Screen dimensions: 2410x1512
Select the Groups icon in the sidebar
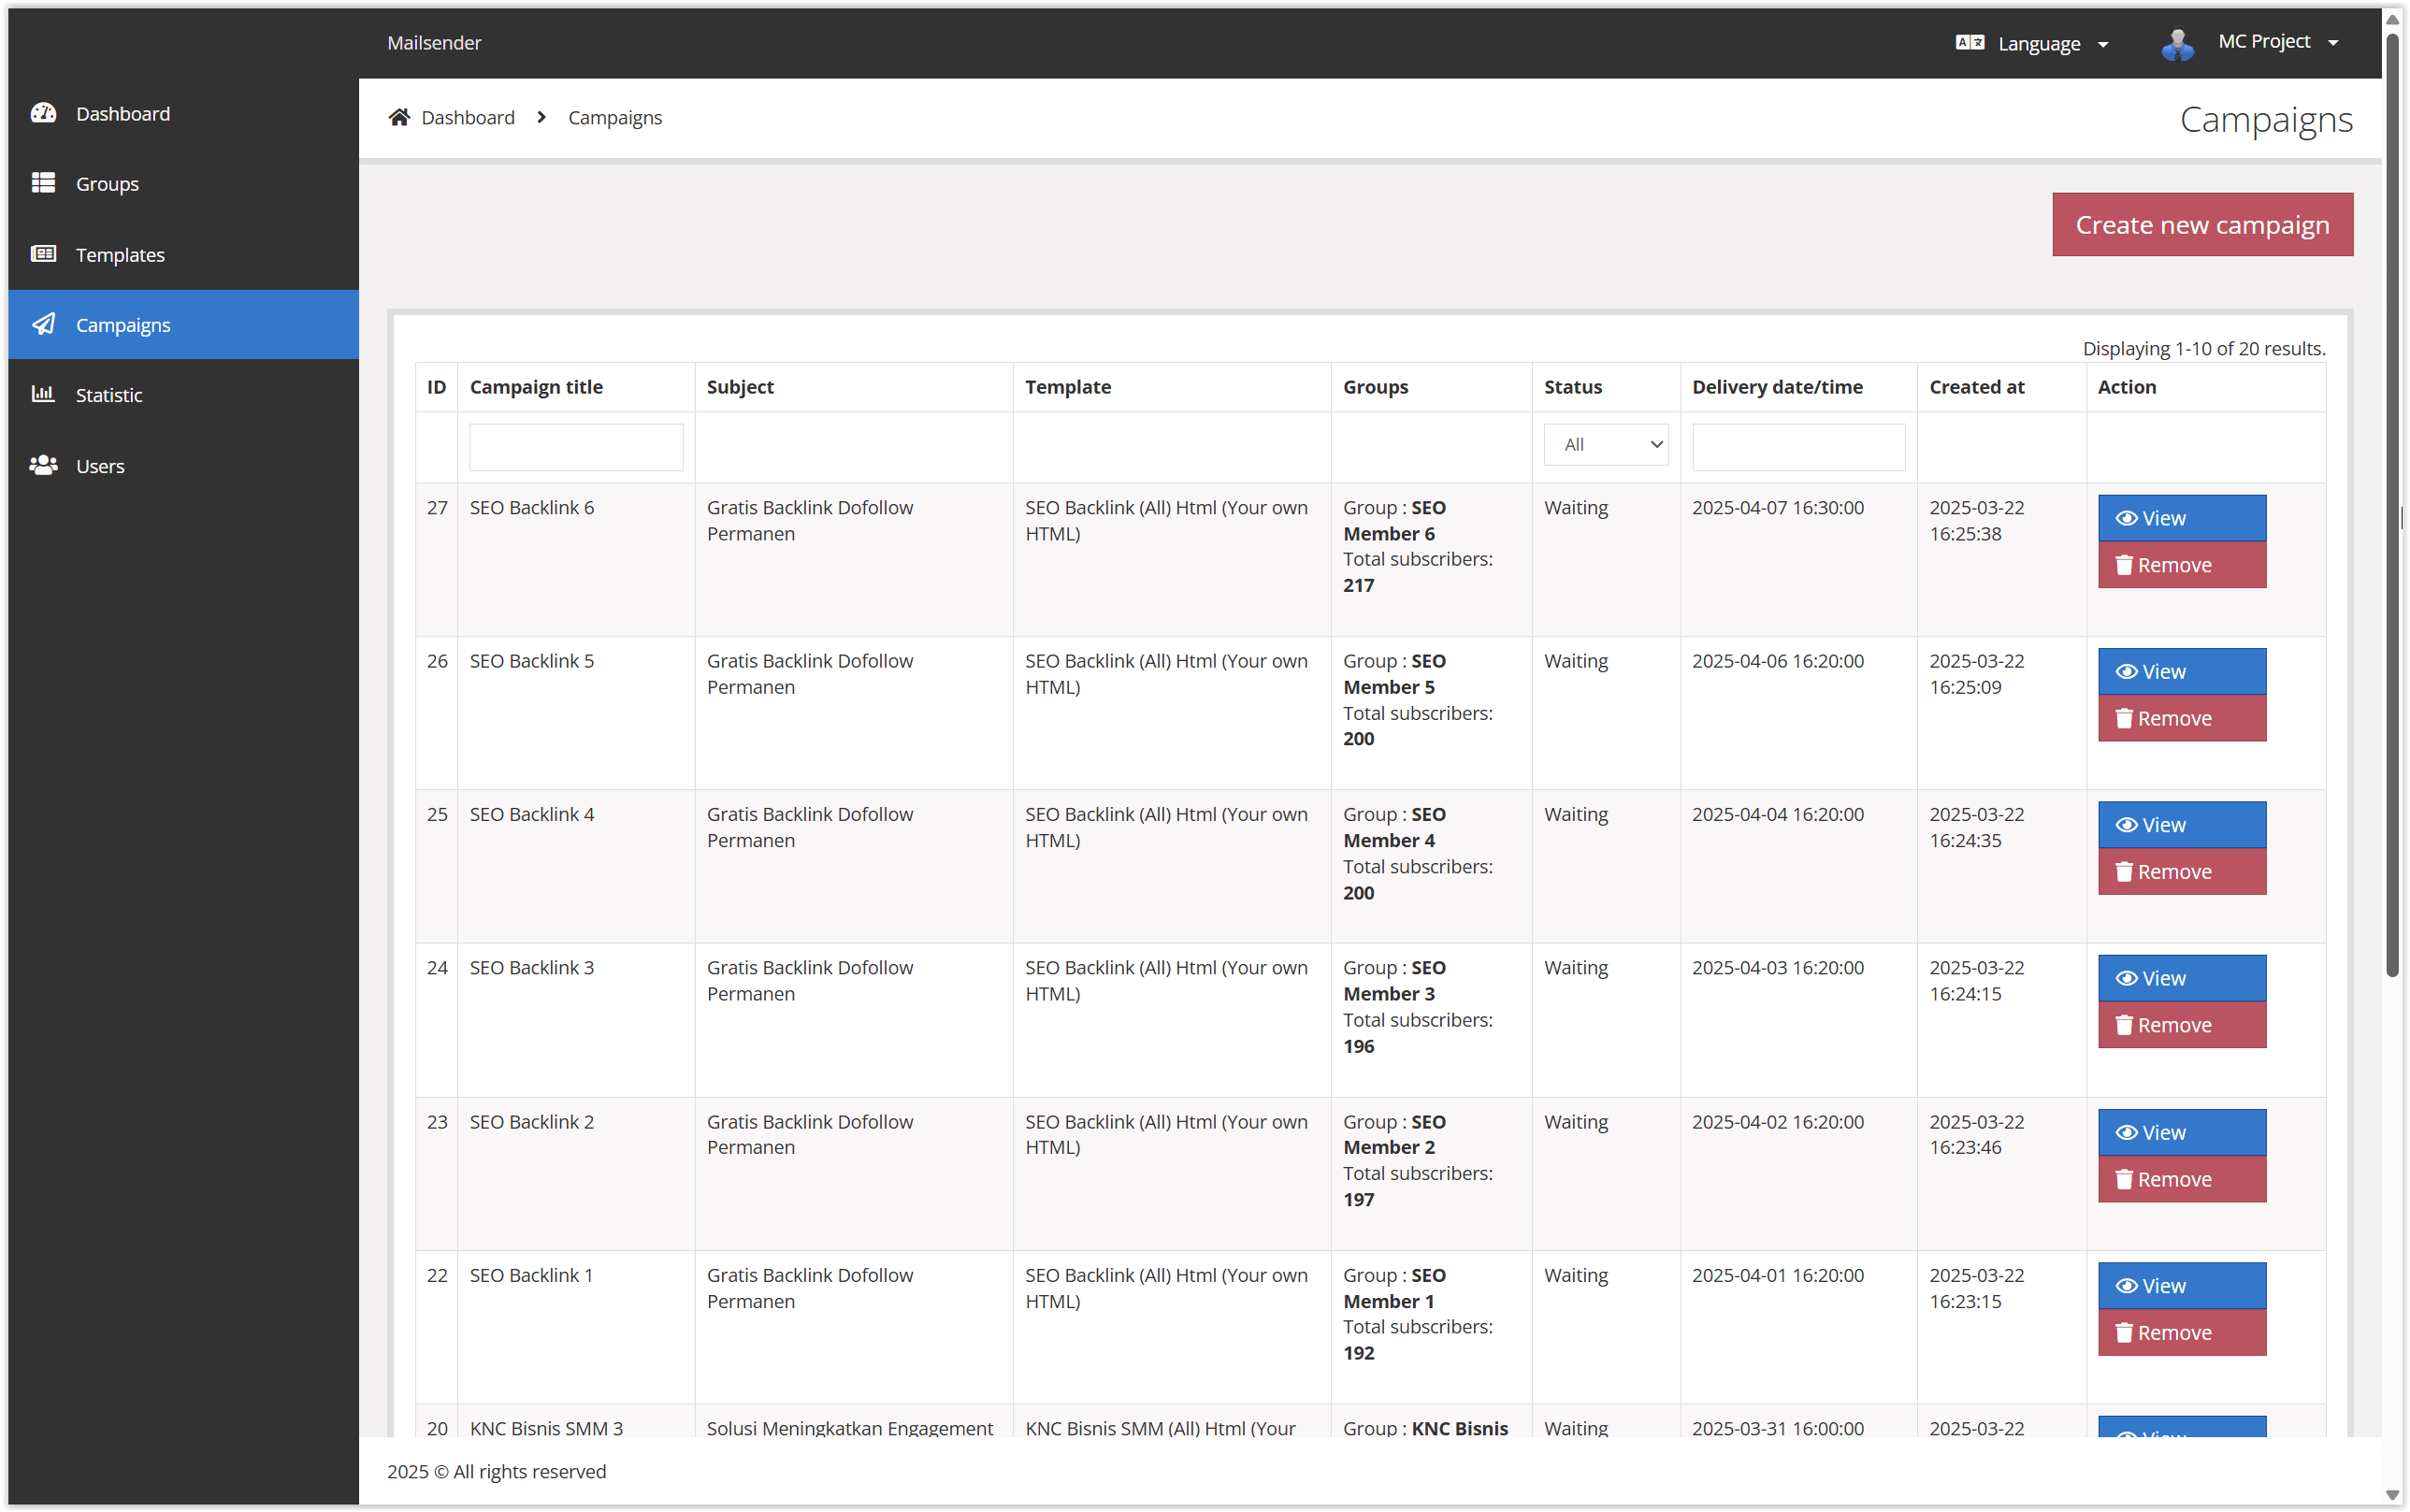43,183
